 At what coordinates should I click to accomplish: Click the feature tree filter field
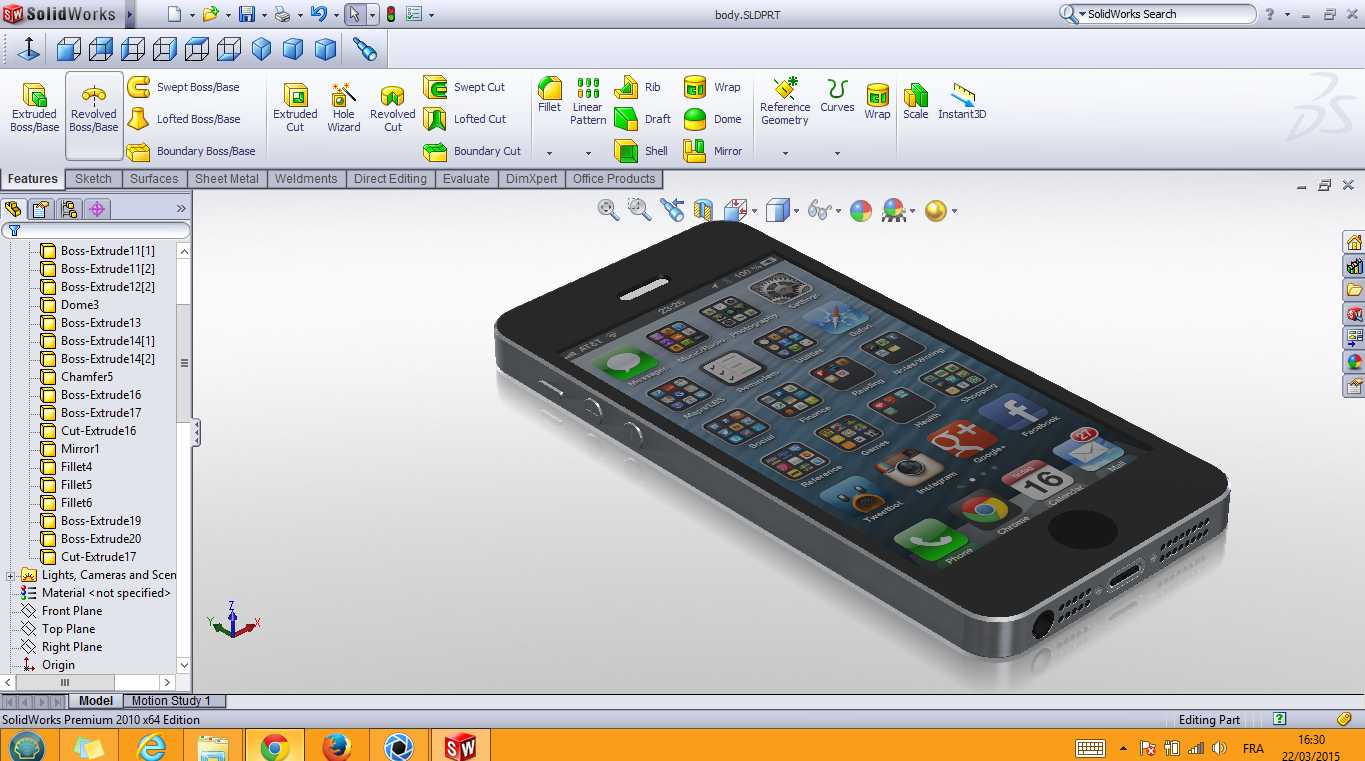97,230
